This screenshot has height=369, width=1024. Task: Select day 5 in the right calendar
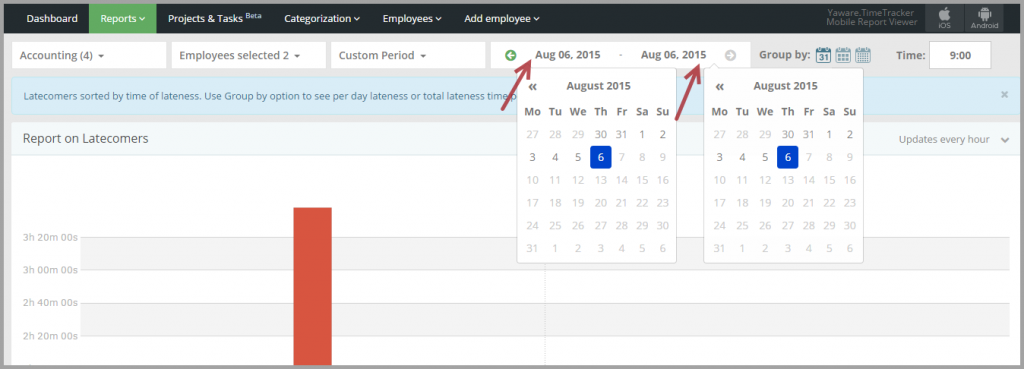coord(765,157)
